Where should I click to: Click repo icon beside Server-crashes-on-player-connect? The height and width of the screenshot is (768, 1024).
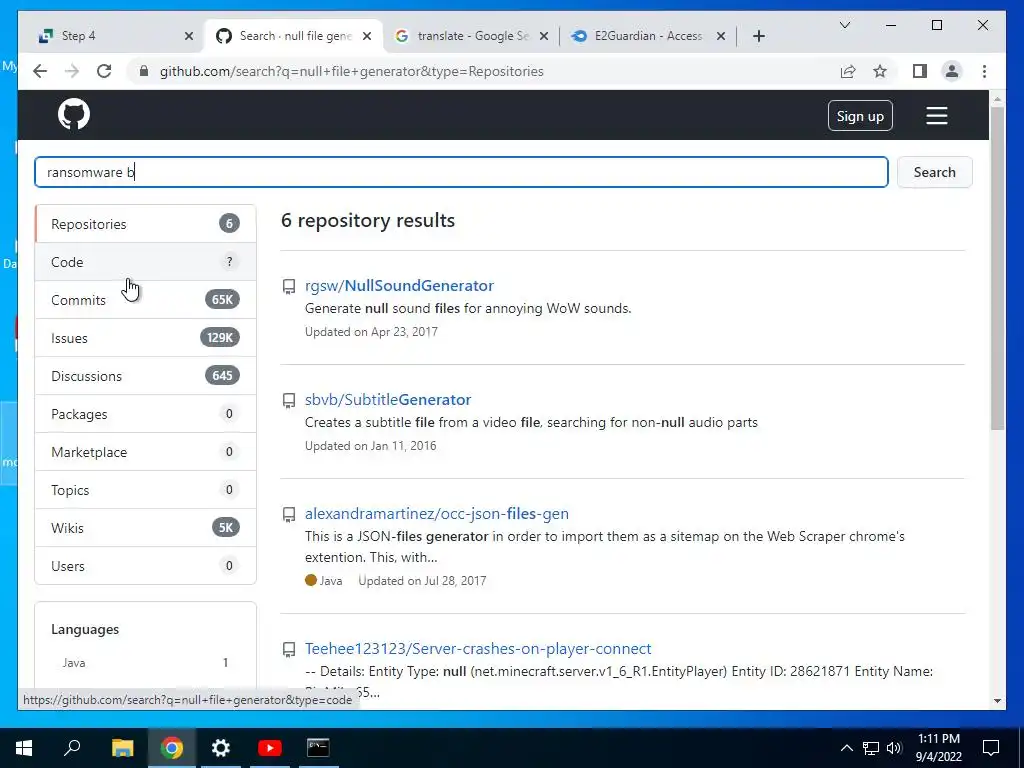pyautogui.click(x=289, y=650)
